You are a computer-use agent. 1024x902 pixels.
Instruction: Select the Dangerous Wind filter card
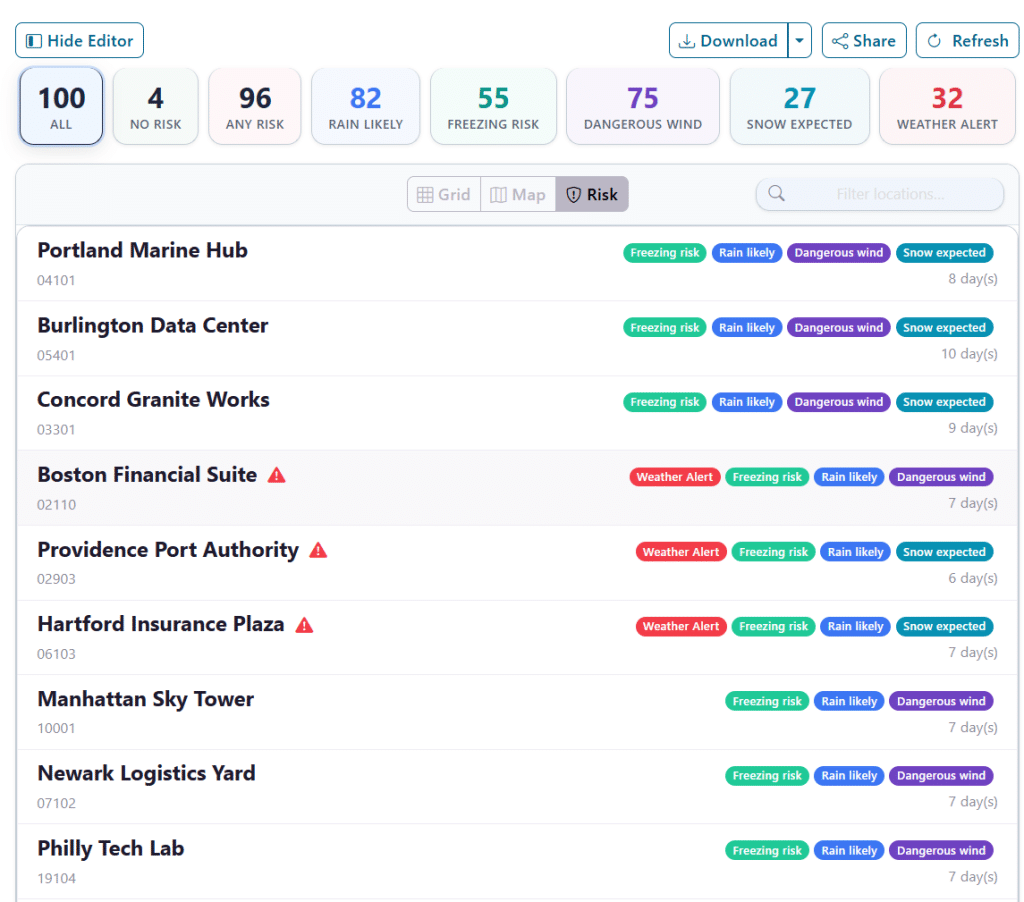(x=643, y=106)
